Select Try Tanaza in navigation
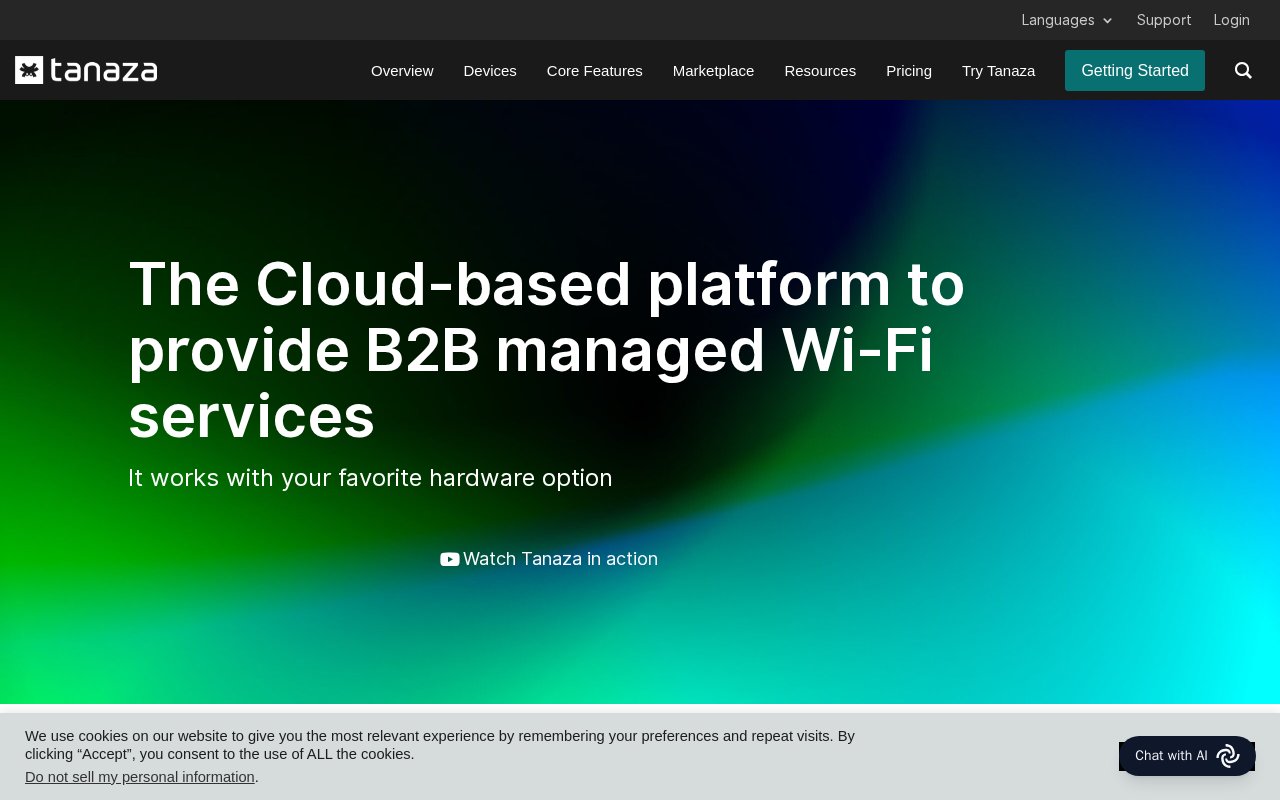The image size is (1280, 800). [998, 70]
